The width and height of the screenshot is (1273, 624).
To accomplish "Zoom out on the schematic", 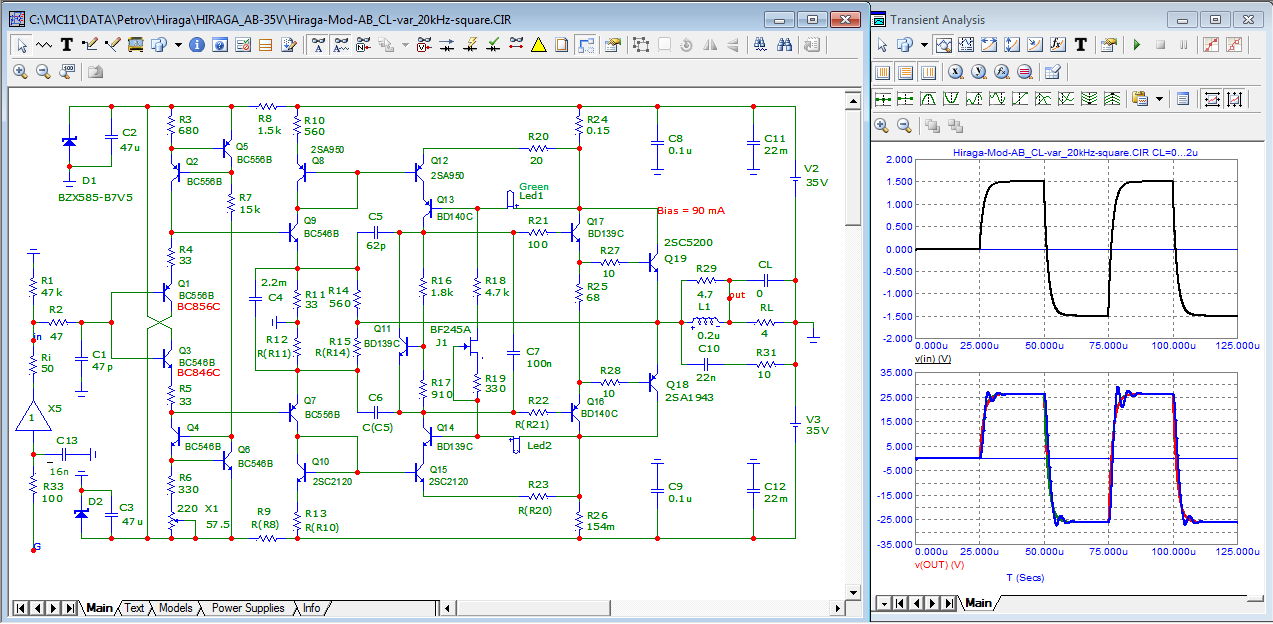I will click(44, 72).
